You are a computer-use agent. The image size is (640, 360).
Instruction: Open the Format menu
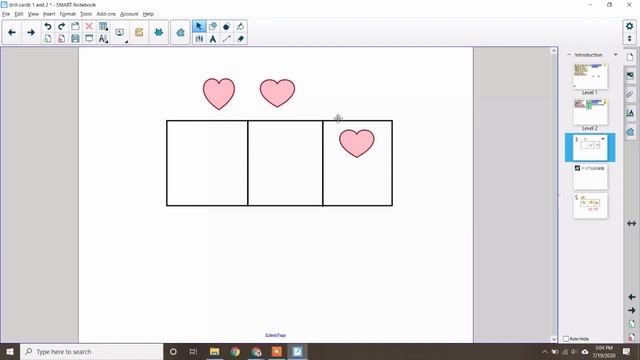[67, 14]
